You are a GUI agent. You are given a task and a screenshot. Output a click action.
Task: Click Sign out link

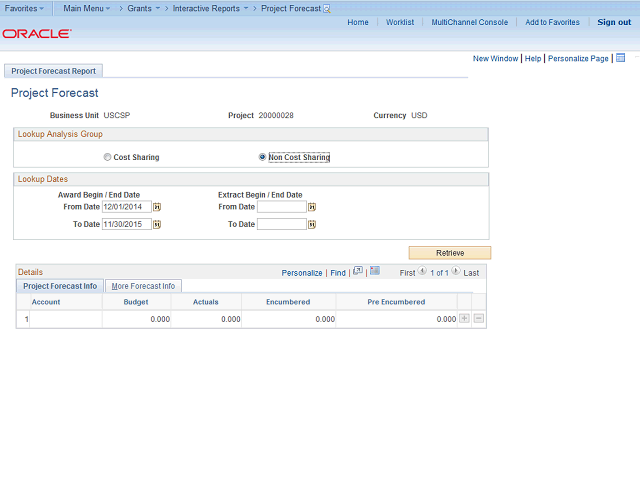click(x=614, y=22)
